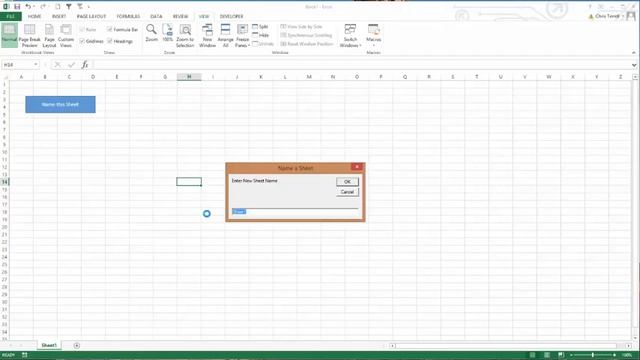
Task: Click macro record icon in status bar
Action: point(24,355)
